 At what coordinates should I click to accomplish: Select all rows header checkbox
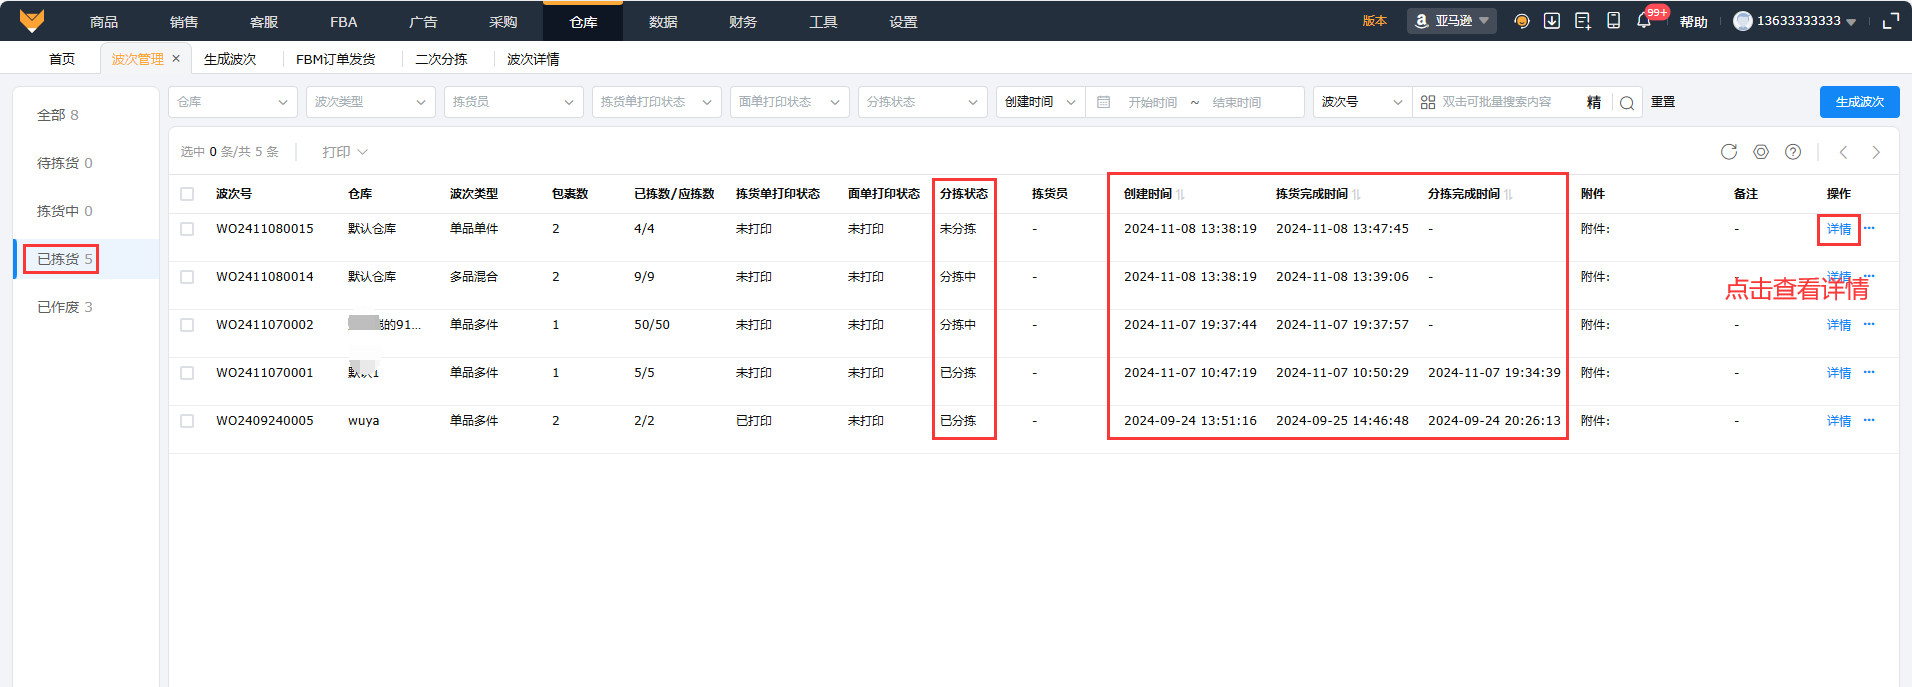click(x=187, y=194)
